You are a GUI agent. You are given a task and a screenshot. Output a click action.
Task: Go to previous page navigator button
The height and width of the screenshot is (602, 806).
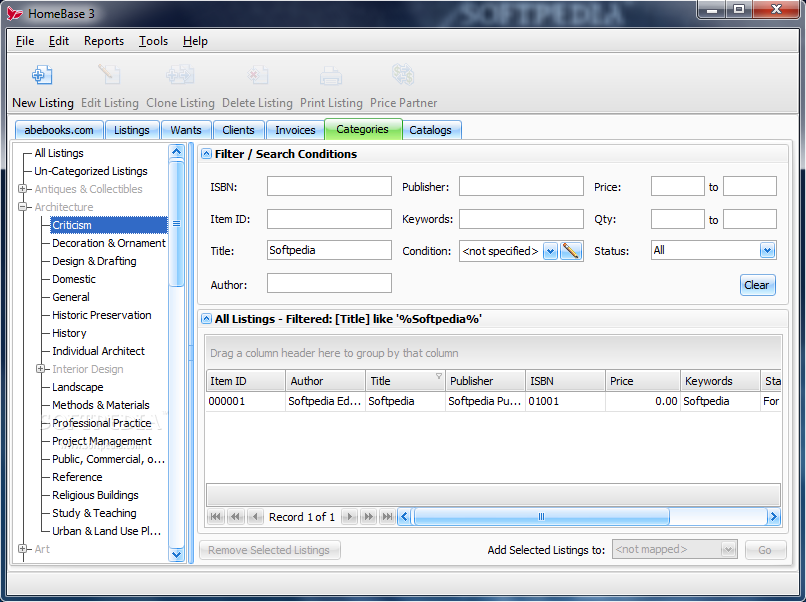[x=235, y=517]
